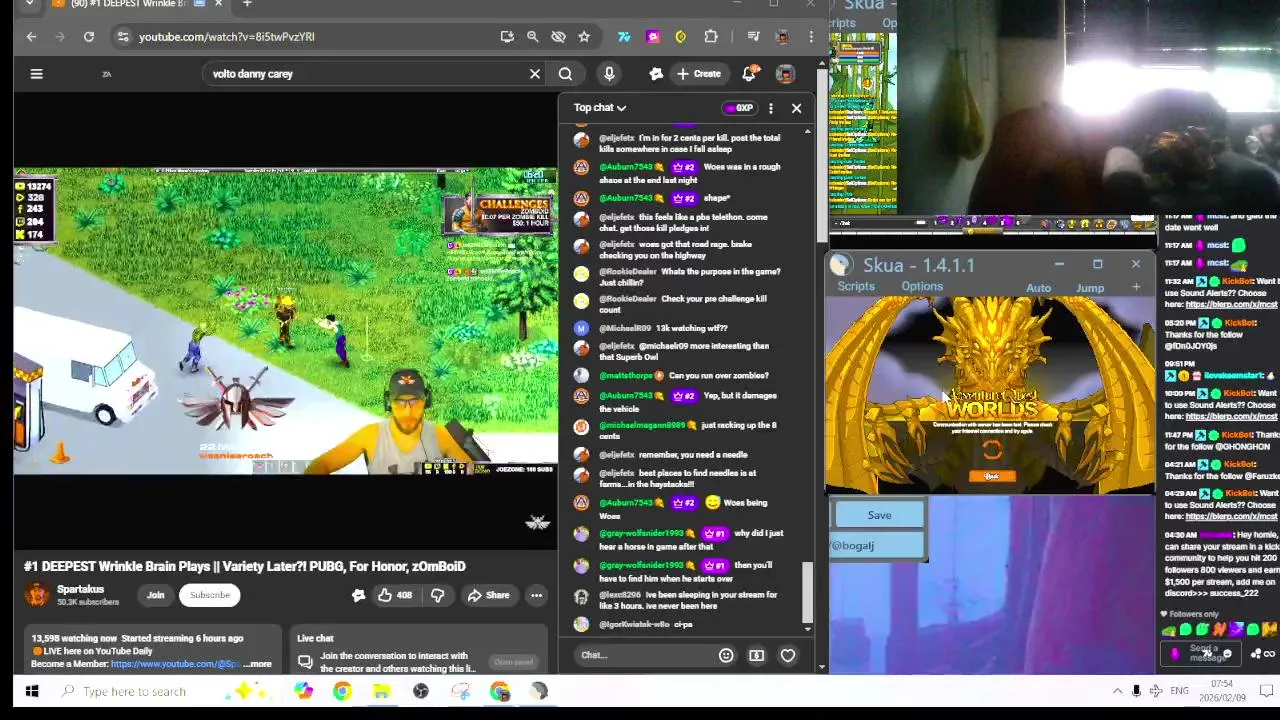Viewport: 1280px width, 720px height.
Task: Click the video player area
Action: point(286,320)
